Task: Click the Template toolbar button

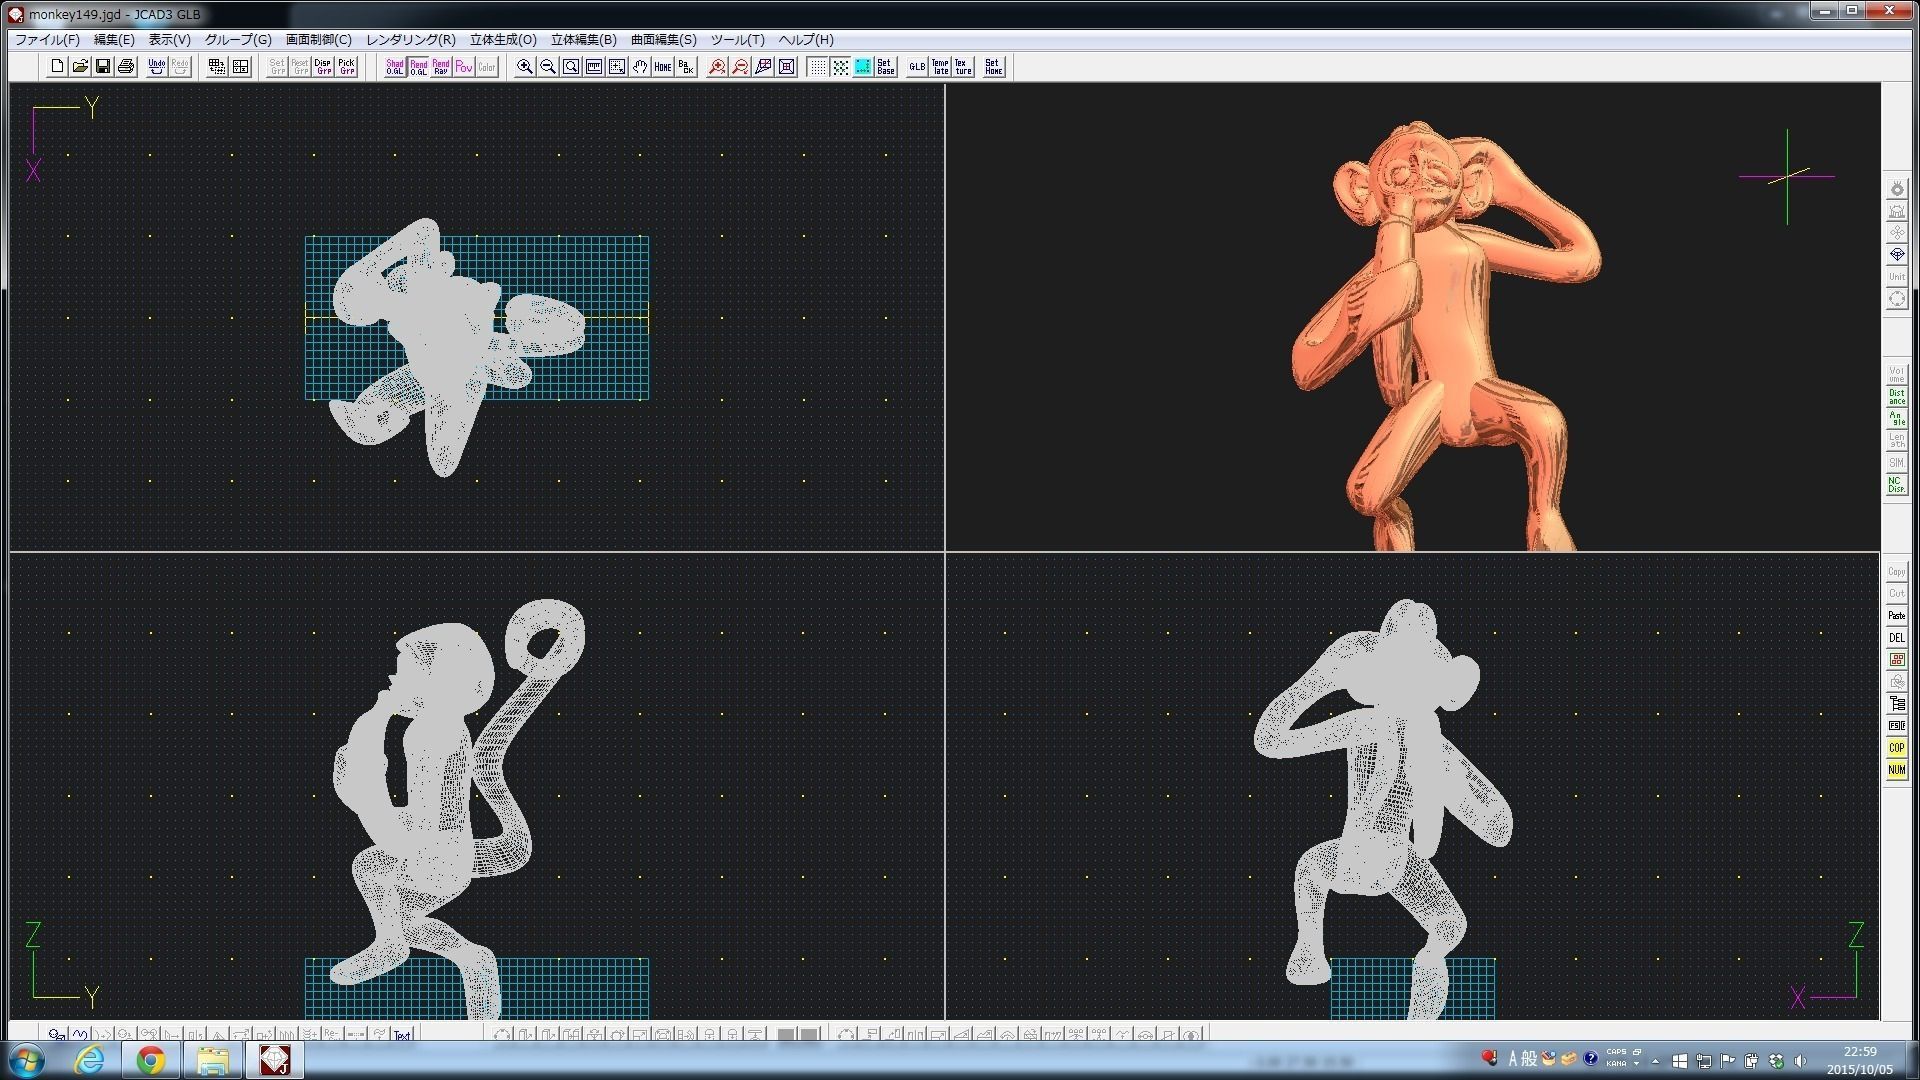Action: click(x=940, y=67)
